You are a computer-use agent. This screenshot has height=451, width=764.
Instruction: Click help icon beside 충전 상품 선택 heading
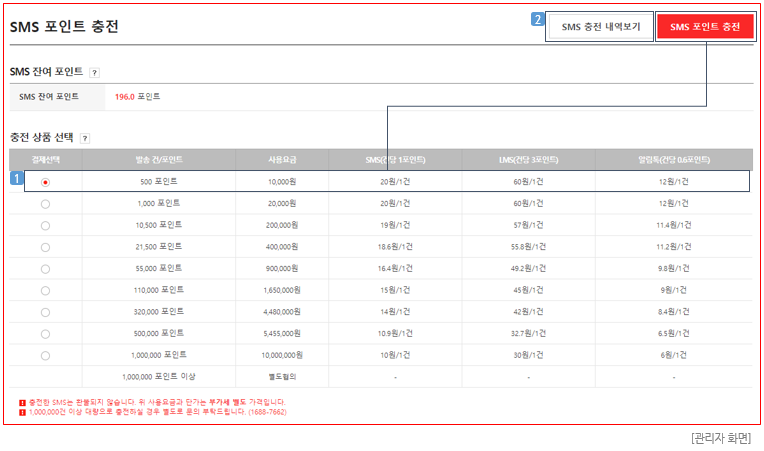point(85,138)
